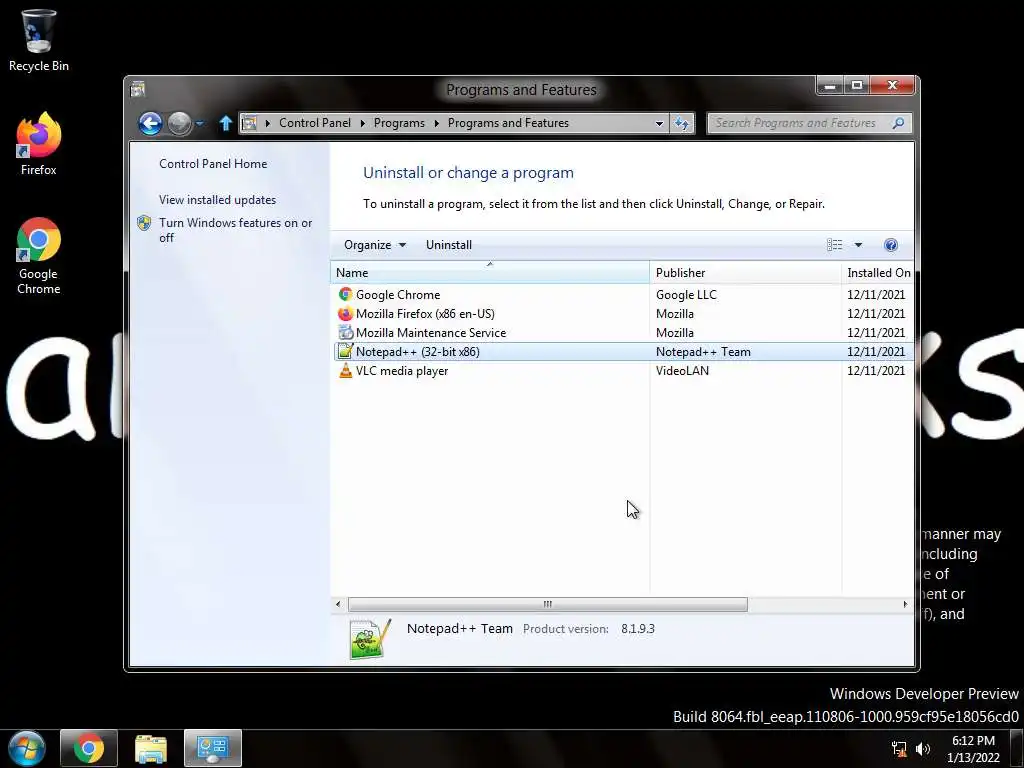Image resolution: width=1024 pixels, height=768 pixels.
Task: Click the greyed Forward arrow button
Action: pos(179,123)
